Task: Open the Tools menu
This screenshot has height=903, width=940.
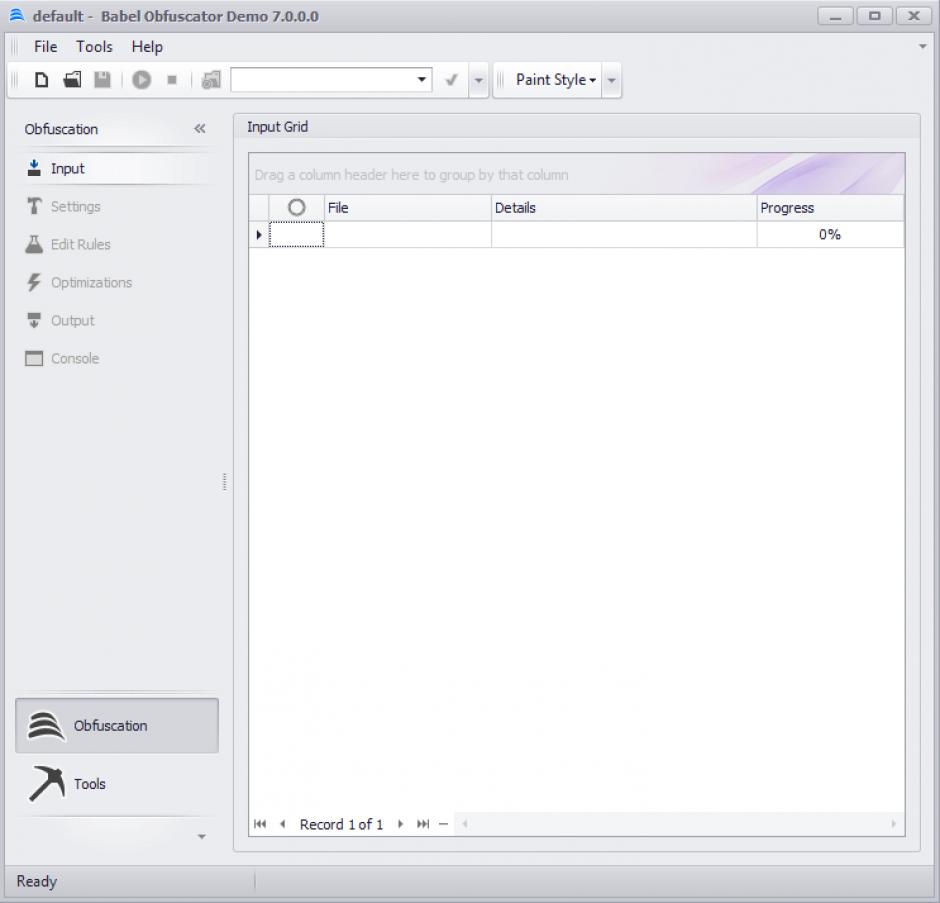Action: coord(94,47)
